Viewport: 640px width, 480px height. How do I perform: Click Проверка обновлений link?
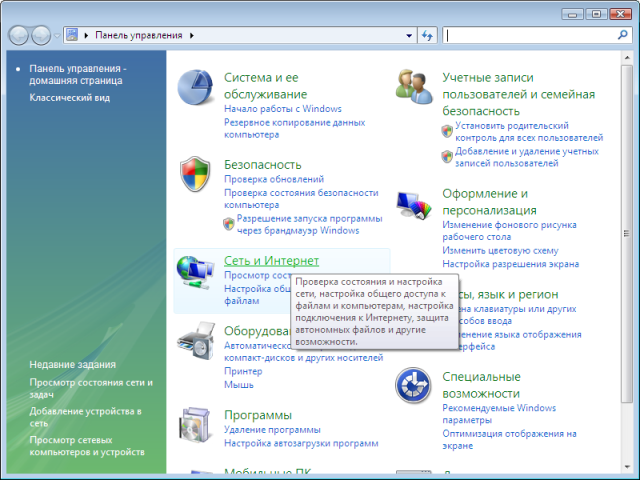click(x=274, y=179)
